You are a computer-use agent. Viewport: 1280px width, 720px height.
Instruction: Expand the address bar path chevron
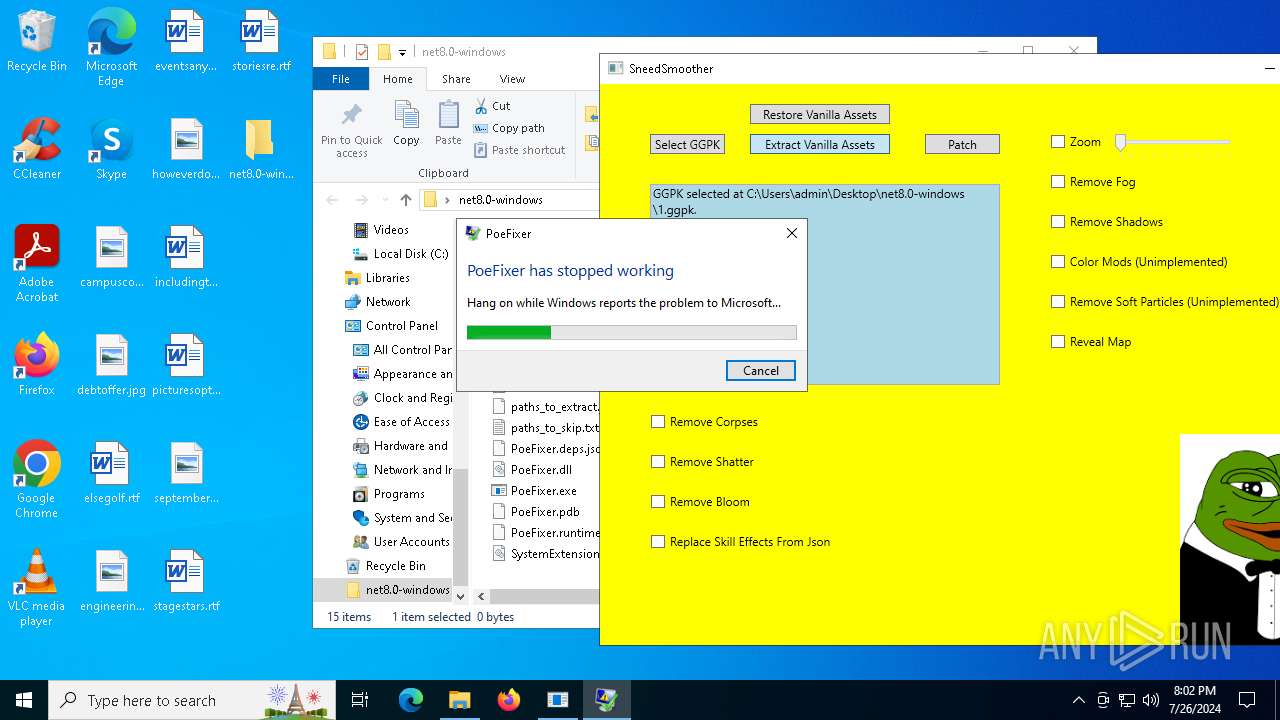tap(447, 200)
